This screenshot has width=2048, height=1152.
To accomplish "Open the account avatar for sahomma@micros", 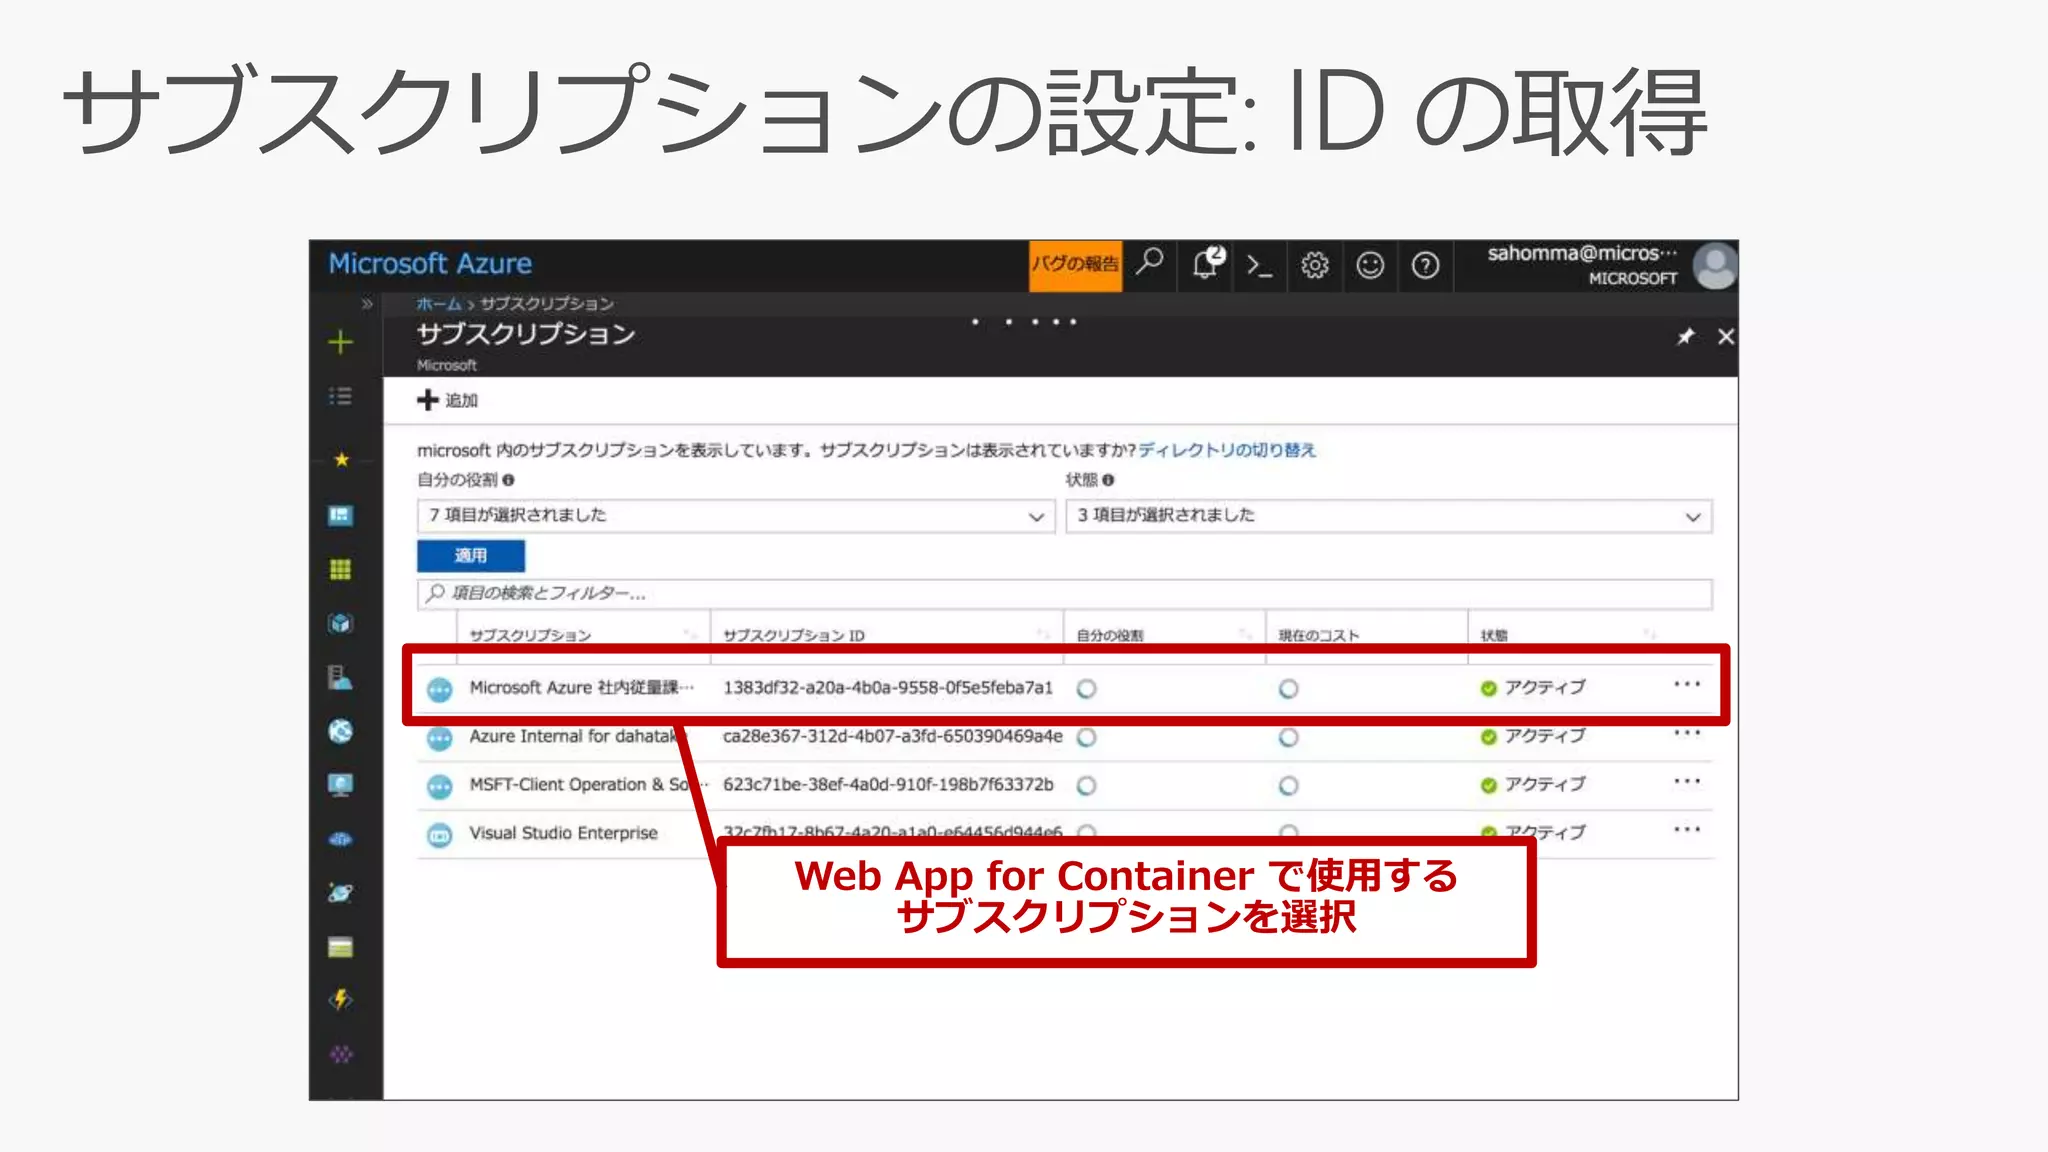I will (x=1715, y=266).
